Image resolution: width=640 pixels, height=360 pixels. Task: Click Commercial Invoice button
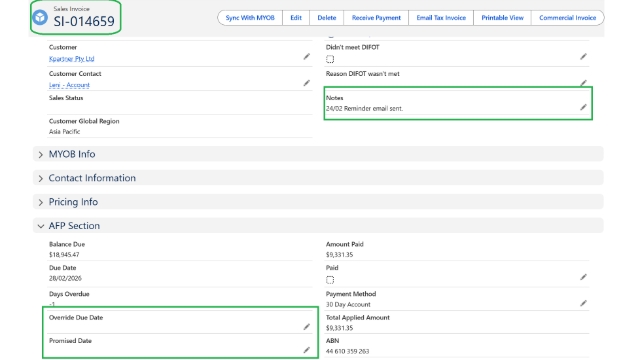[x=567, y=18]
